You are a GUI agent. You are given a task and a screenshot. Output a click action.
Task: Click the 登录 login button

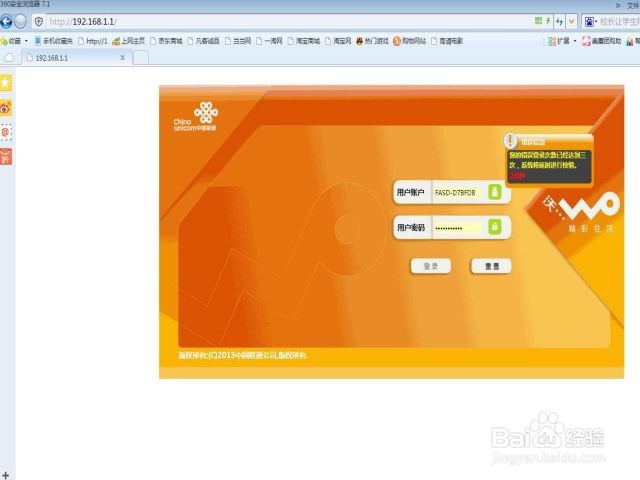click(x=431, y=266)
